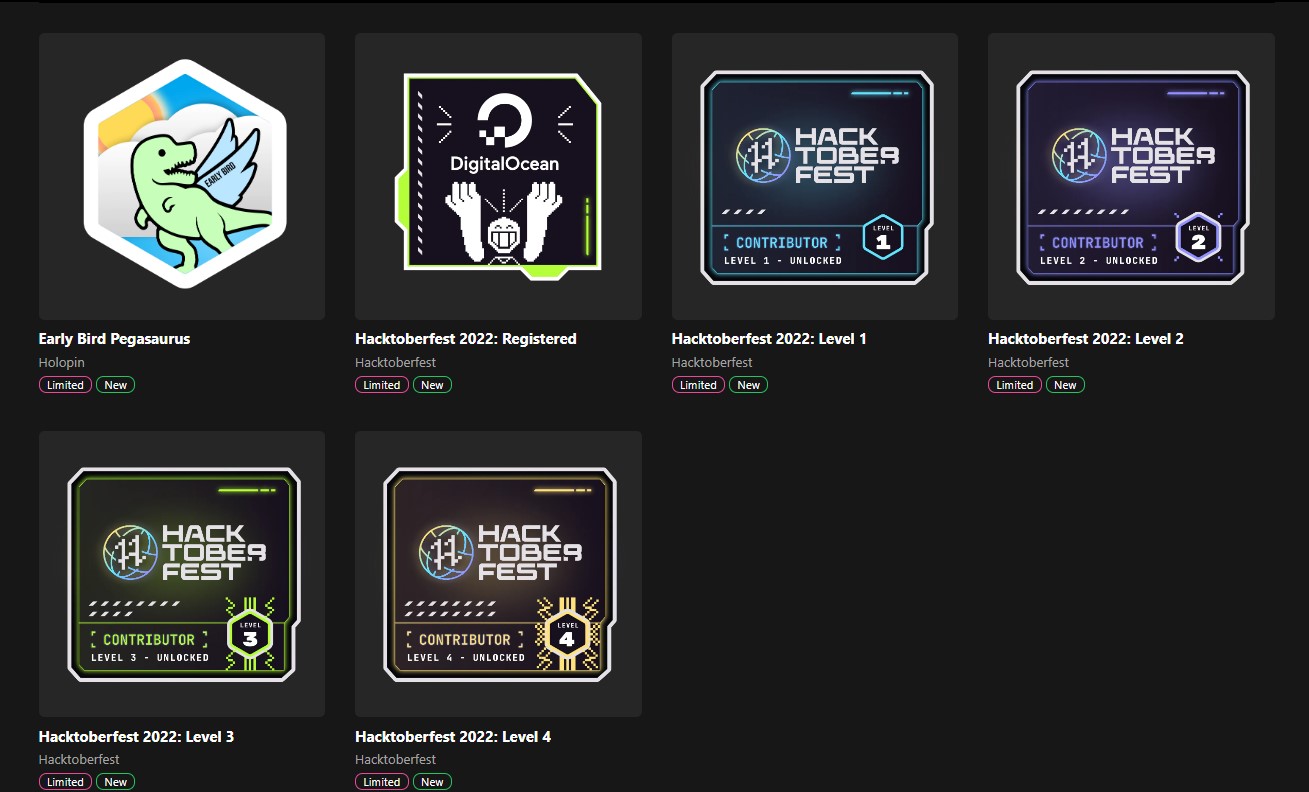Click the Level 1 contributor badge image
Image resolution: width=1309 pixels, height=792 pixels.
coord(814,175)
